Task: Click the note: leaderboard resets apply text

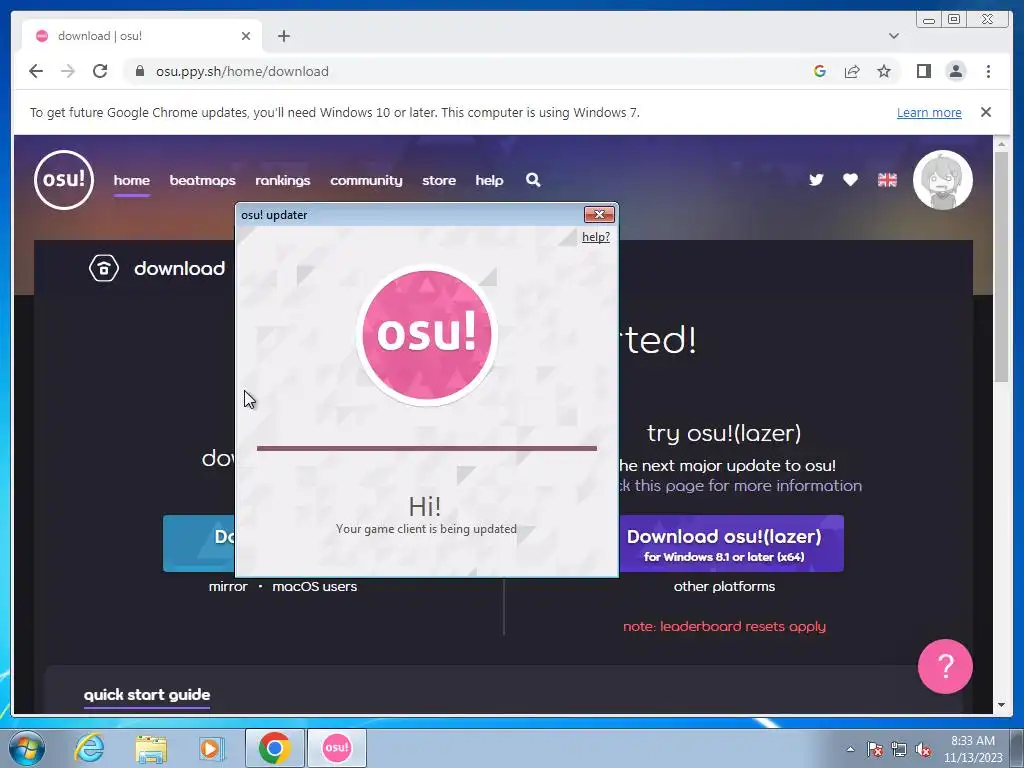Action: pos(724,626)
